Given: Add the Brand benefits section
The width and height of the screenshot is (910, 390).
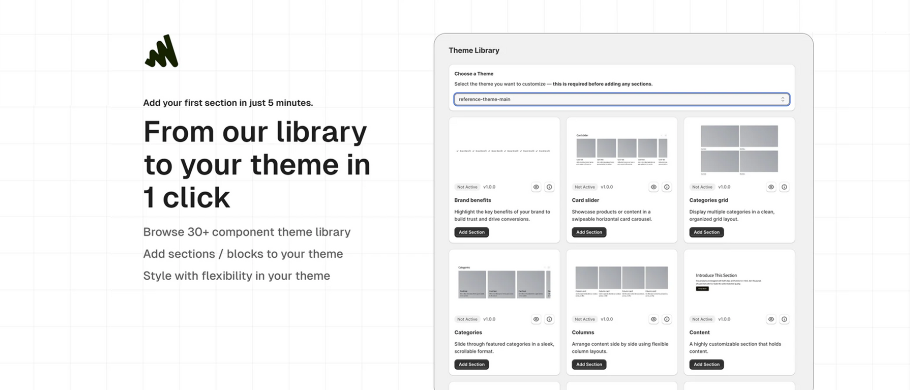Looking at the screenshot, I should pos(471,232).
